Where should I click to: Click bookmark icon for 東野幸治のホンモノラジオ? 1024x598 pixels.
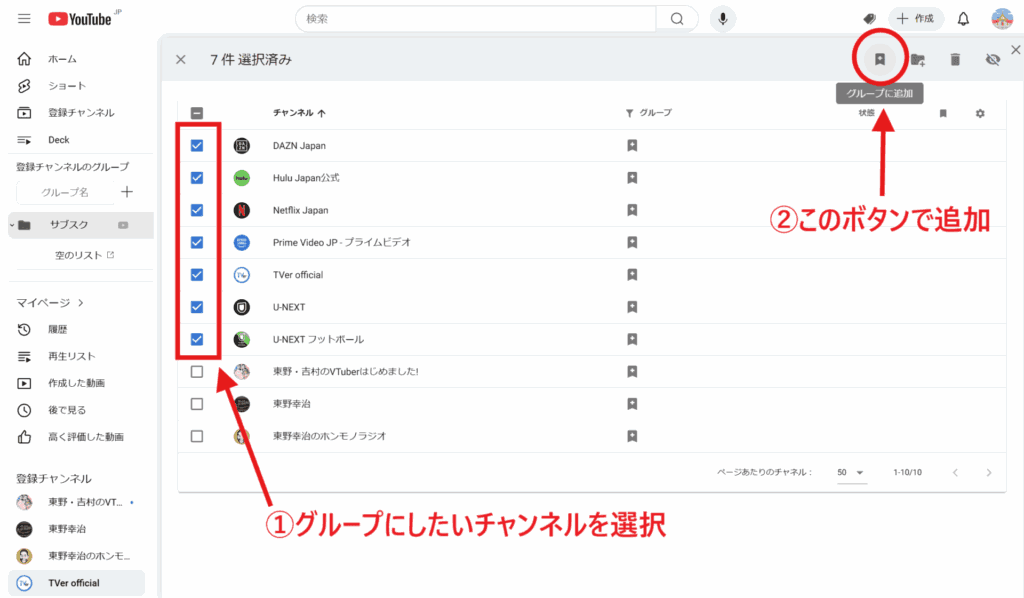coord(632,436)
